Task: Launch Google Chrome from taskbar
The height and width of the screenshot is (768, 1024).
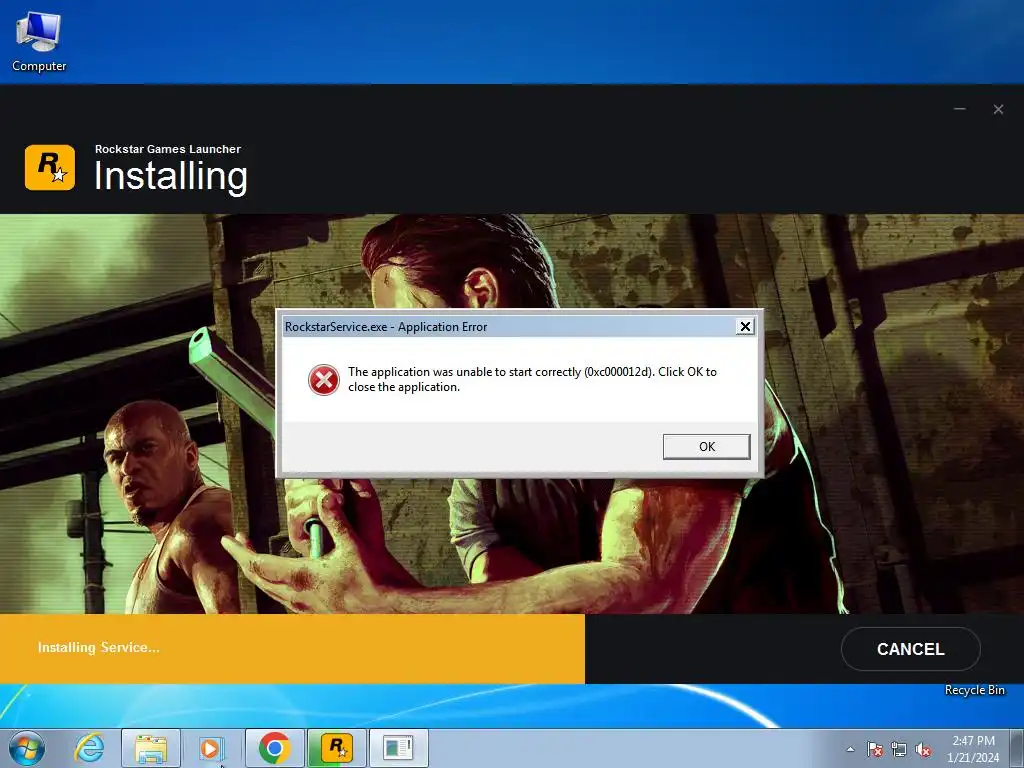Action: (274, 748)
